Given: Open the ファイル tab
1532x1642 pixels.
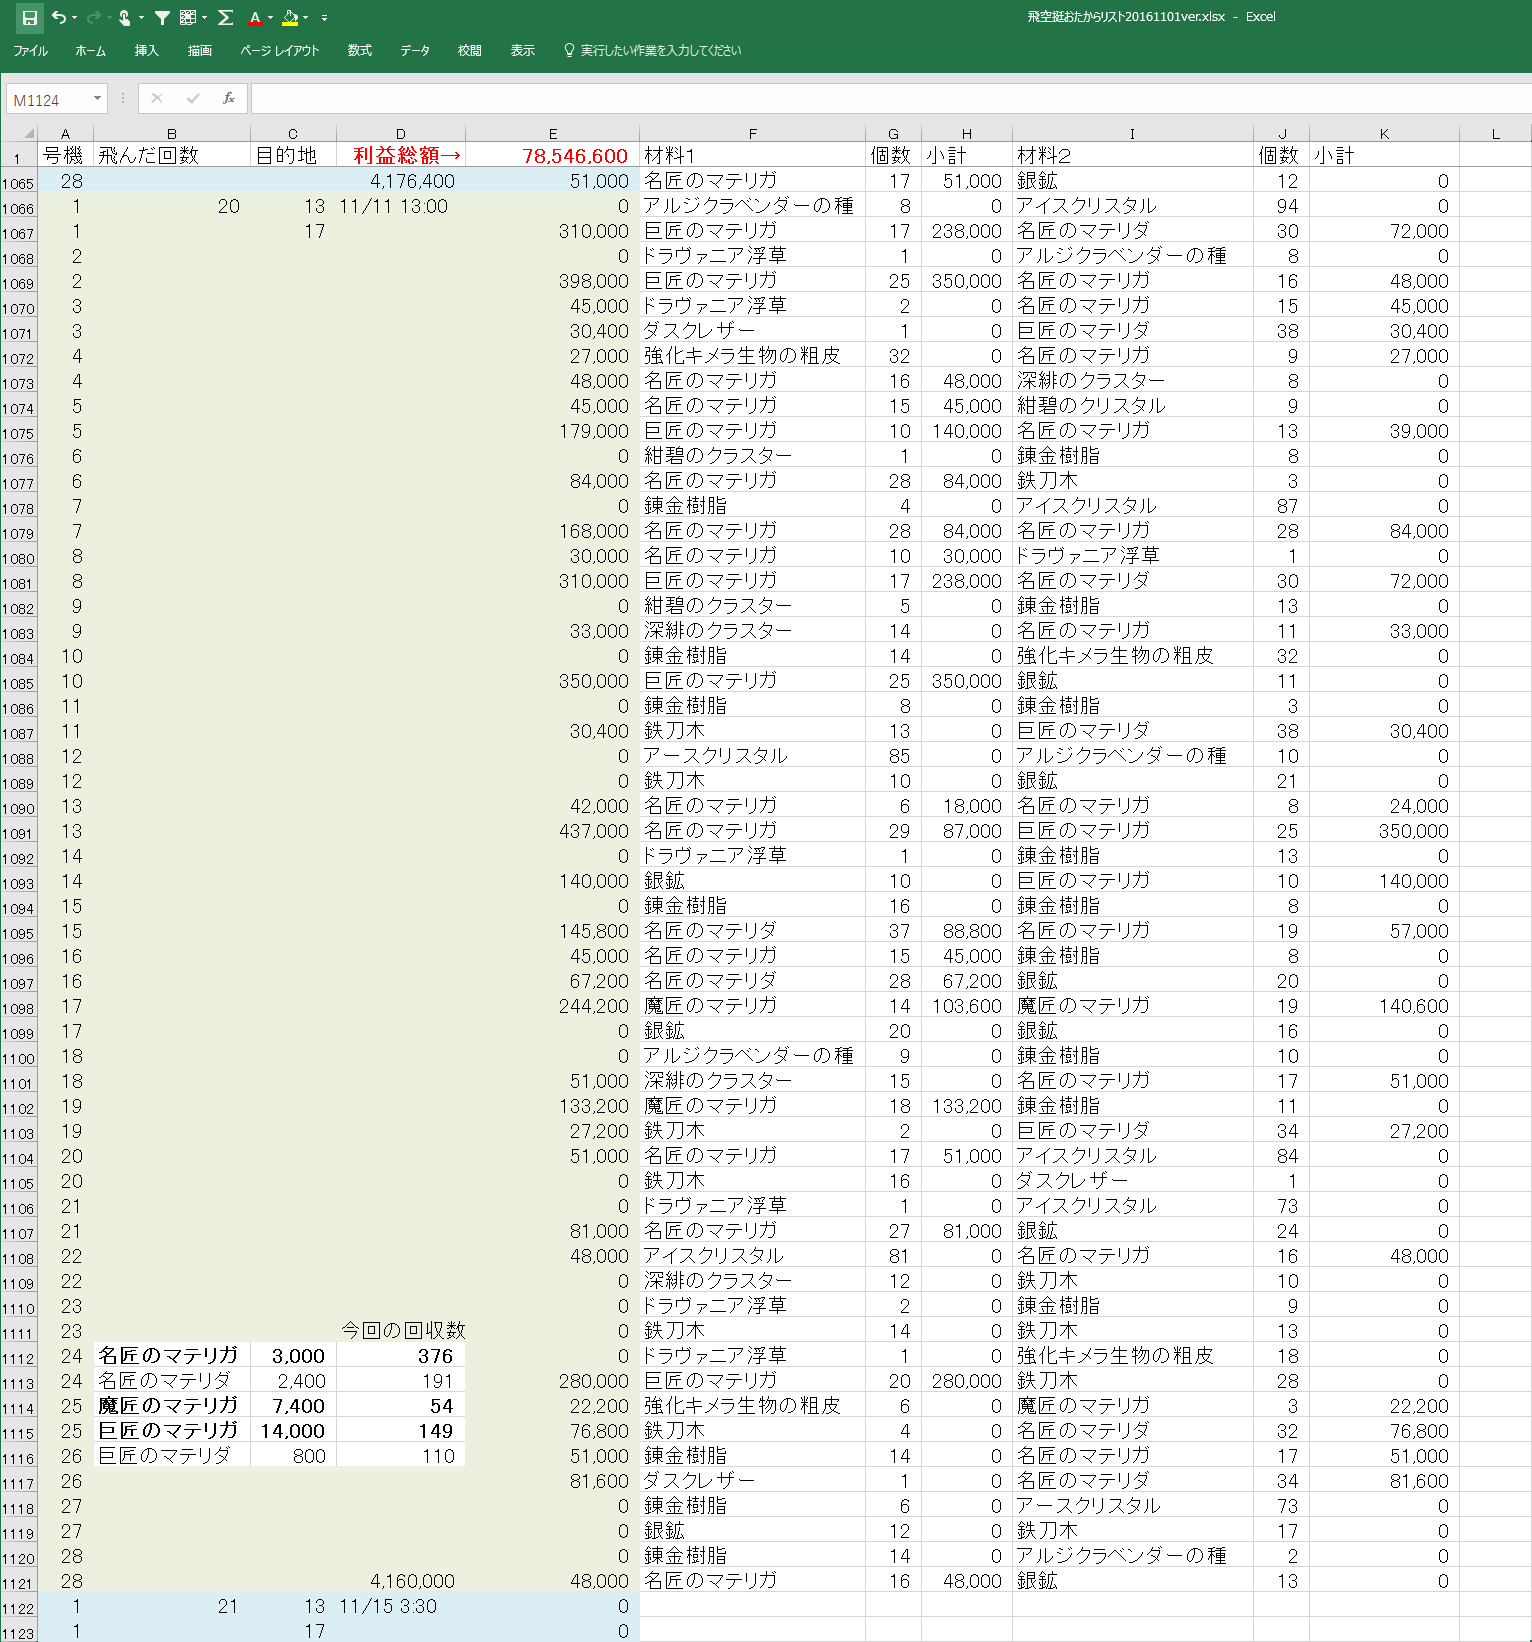Looking at the screenshot, I should tap(30, 50).
